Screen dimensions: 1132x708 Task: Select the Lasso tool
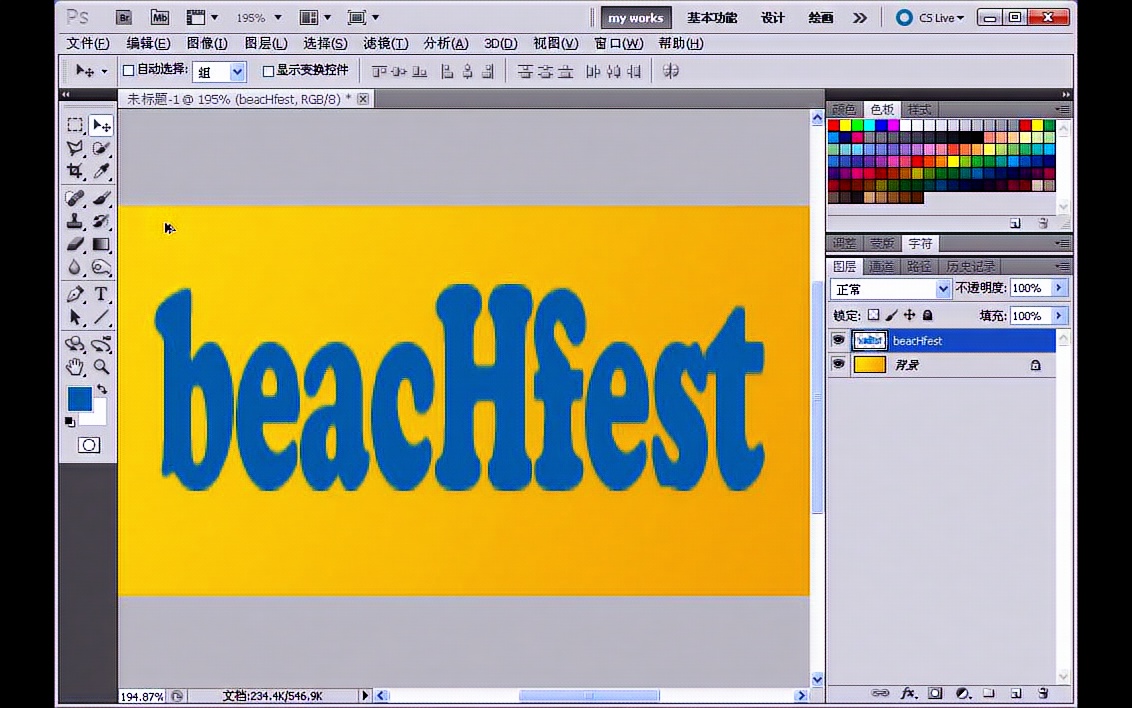(75, 147)
